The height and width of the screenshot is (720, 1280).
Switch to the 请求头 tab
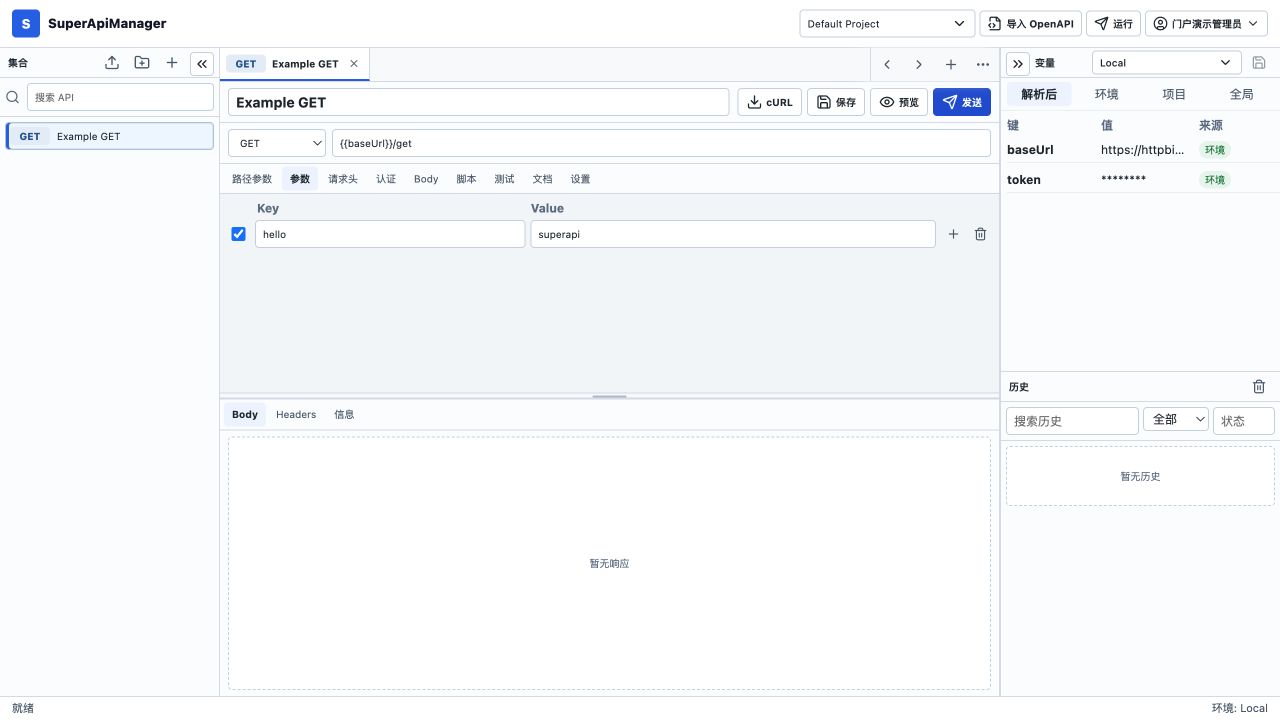coord(343,179)
